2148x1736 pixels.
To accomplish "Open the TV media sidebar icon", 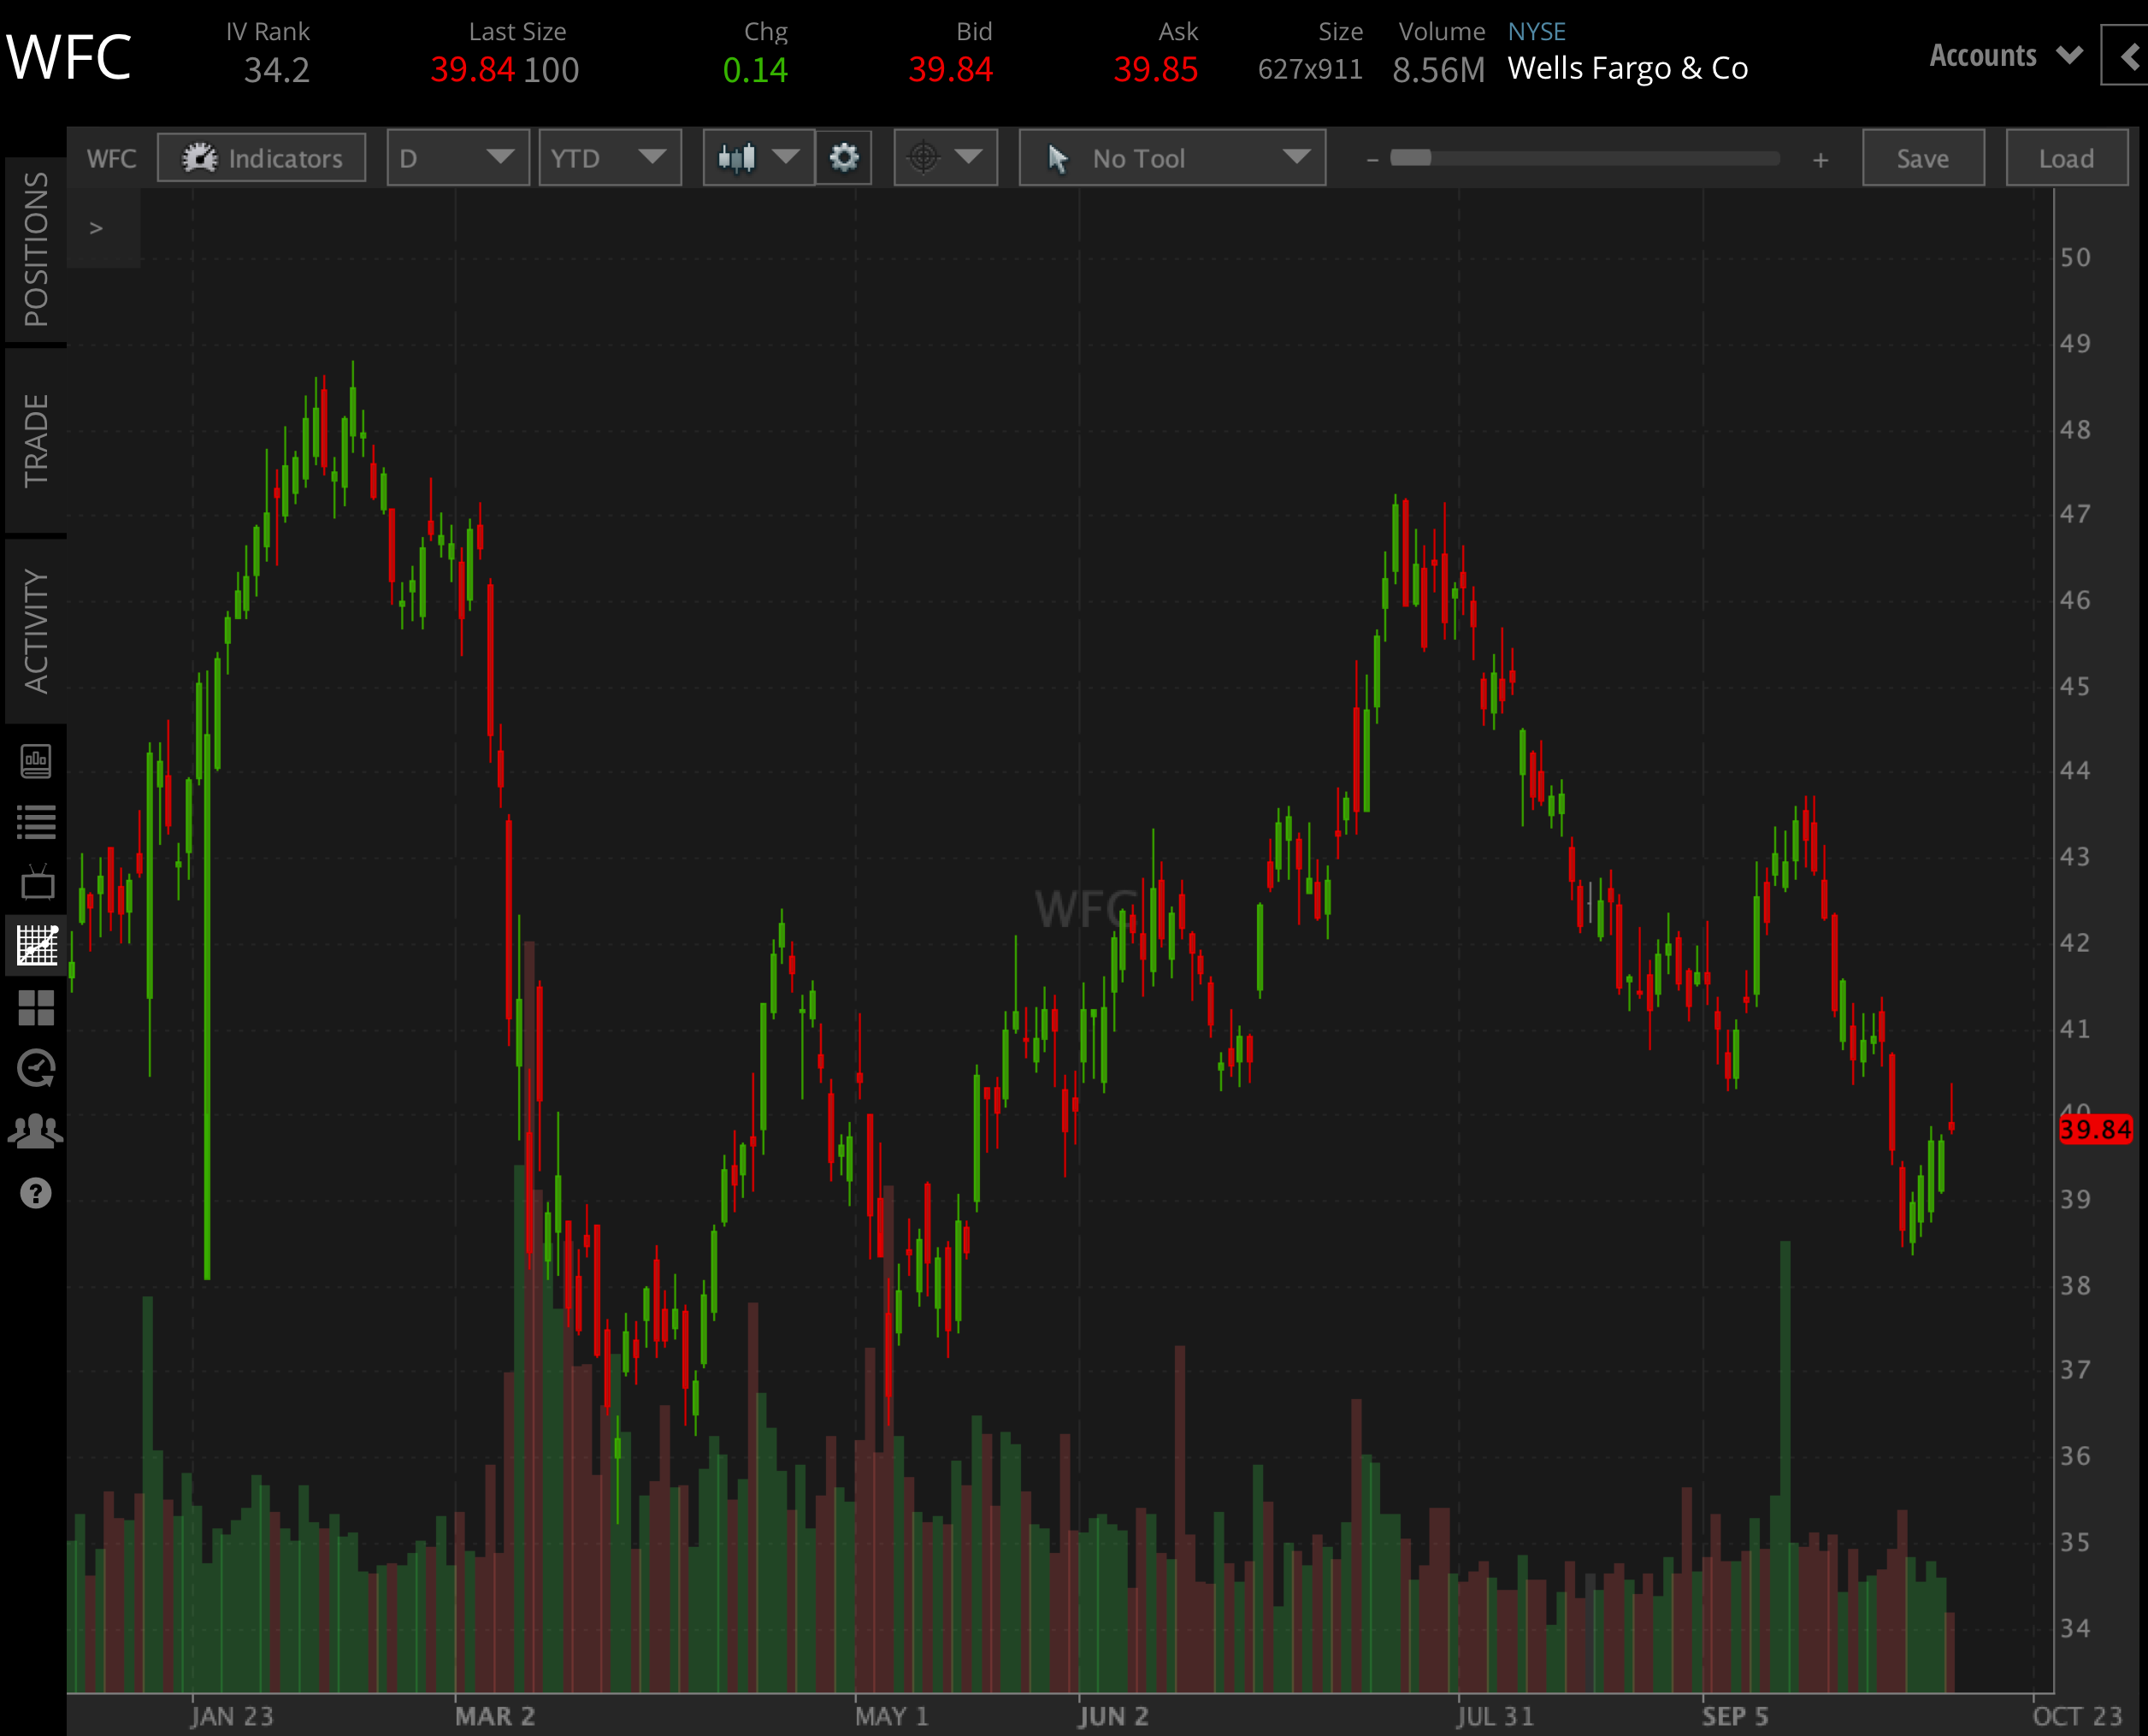I will [36, 884].
